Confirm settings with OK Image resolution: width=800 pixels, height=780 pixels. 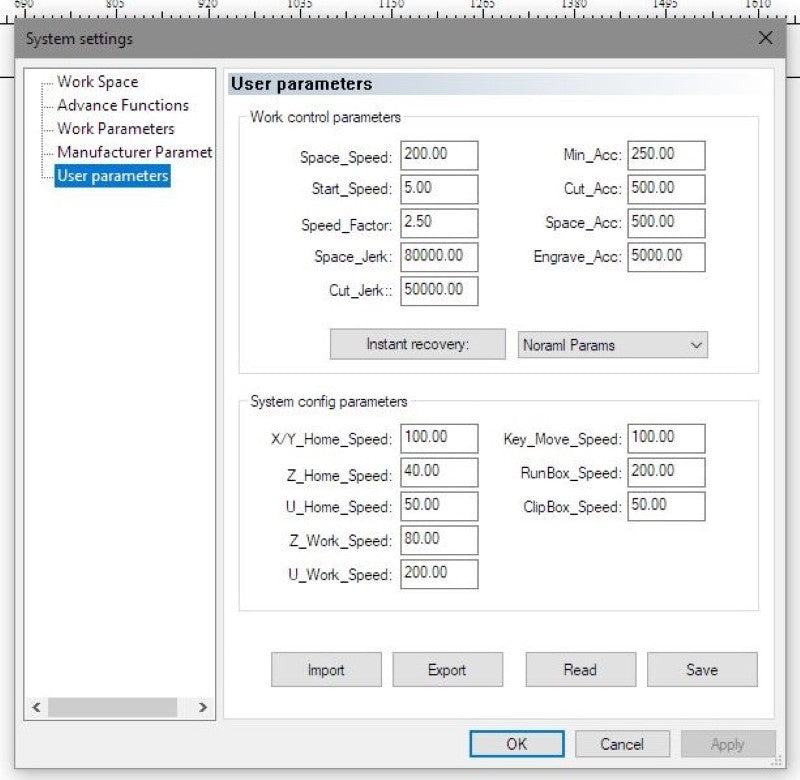tap(516, 744)
